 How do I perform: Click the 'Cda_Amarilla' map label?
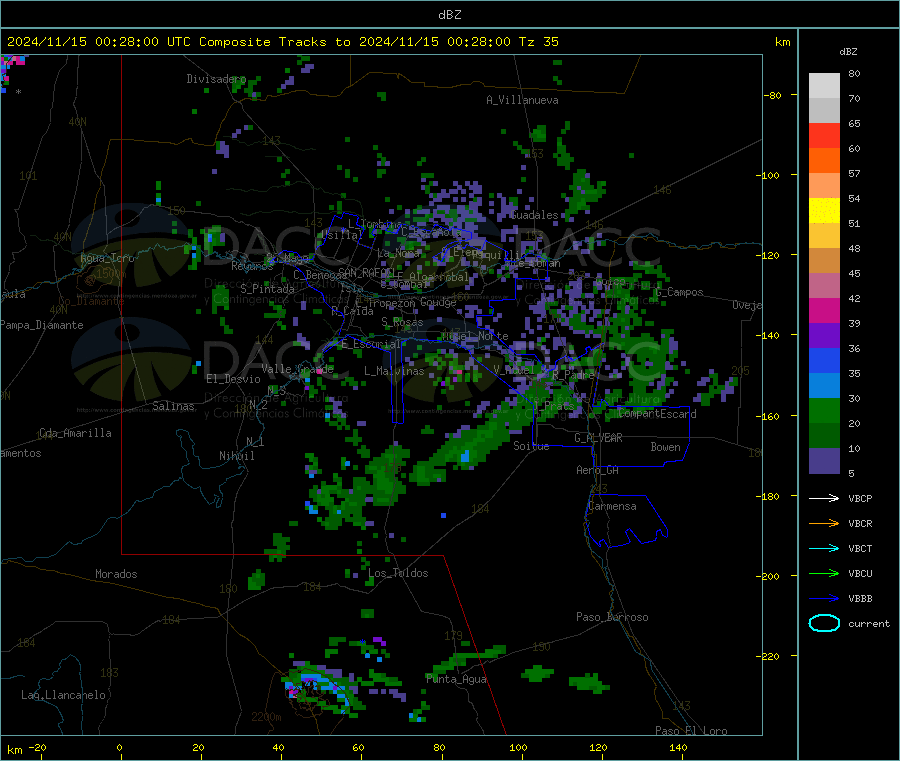(x=75, y=433)
